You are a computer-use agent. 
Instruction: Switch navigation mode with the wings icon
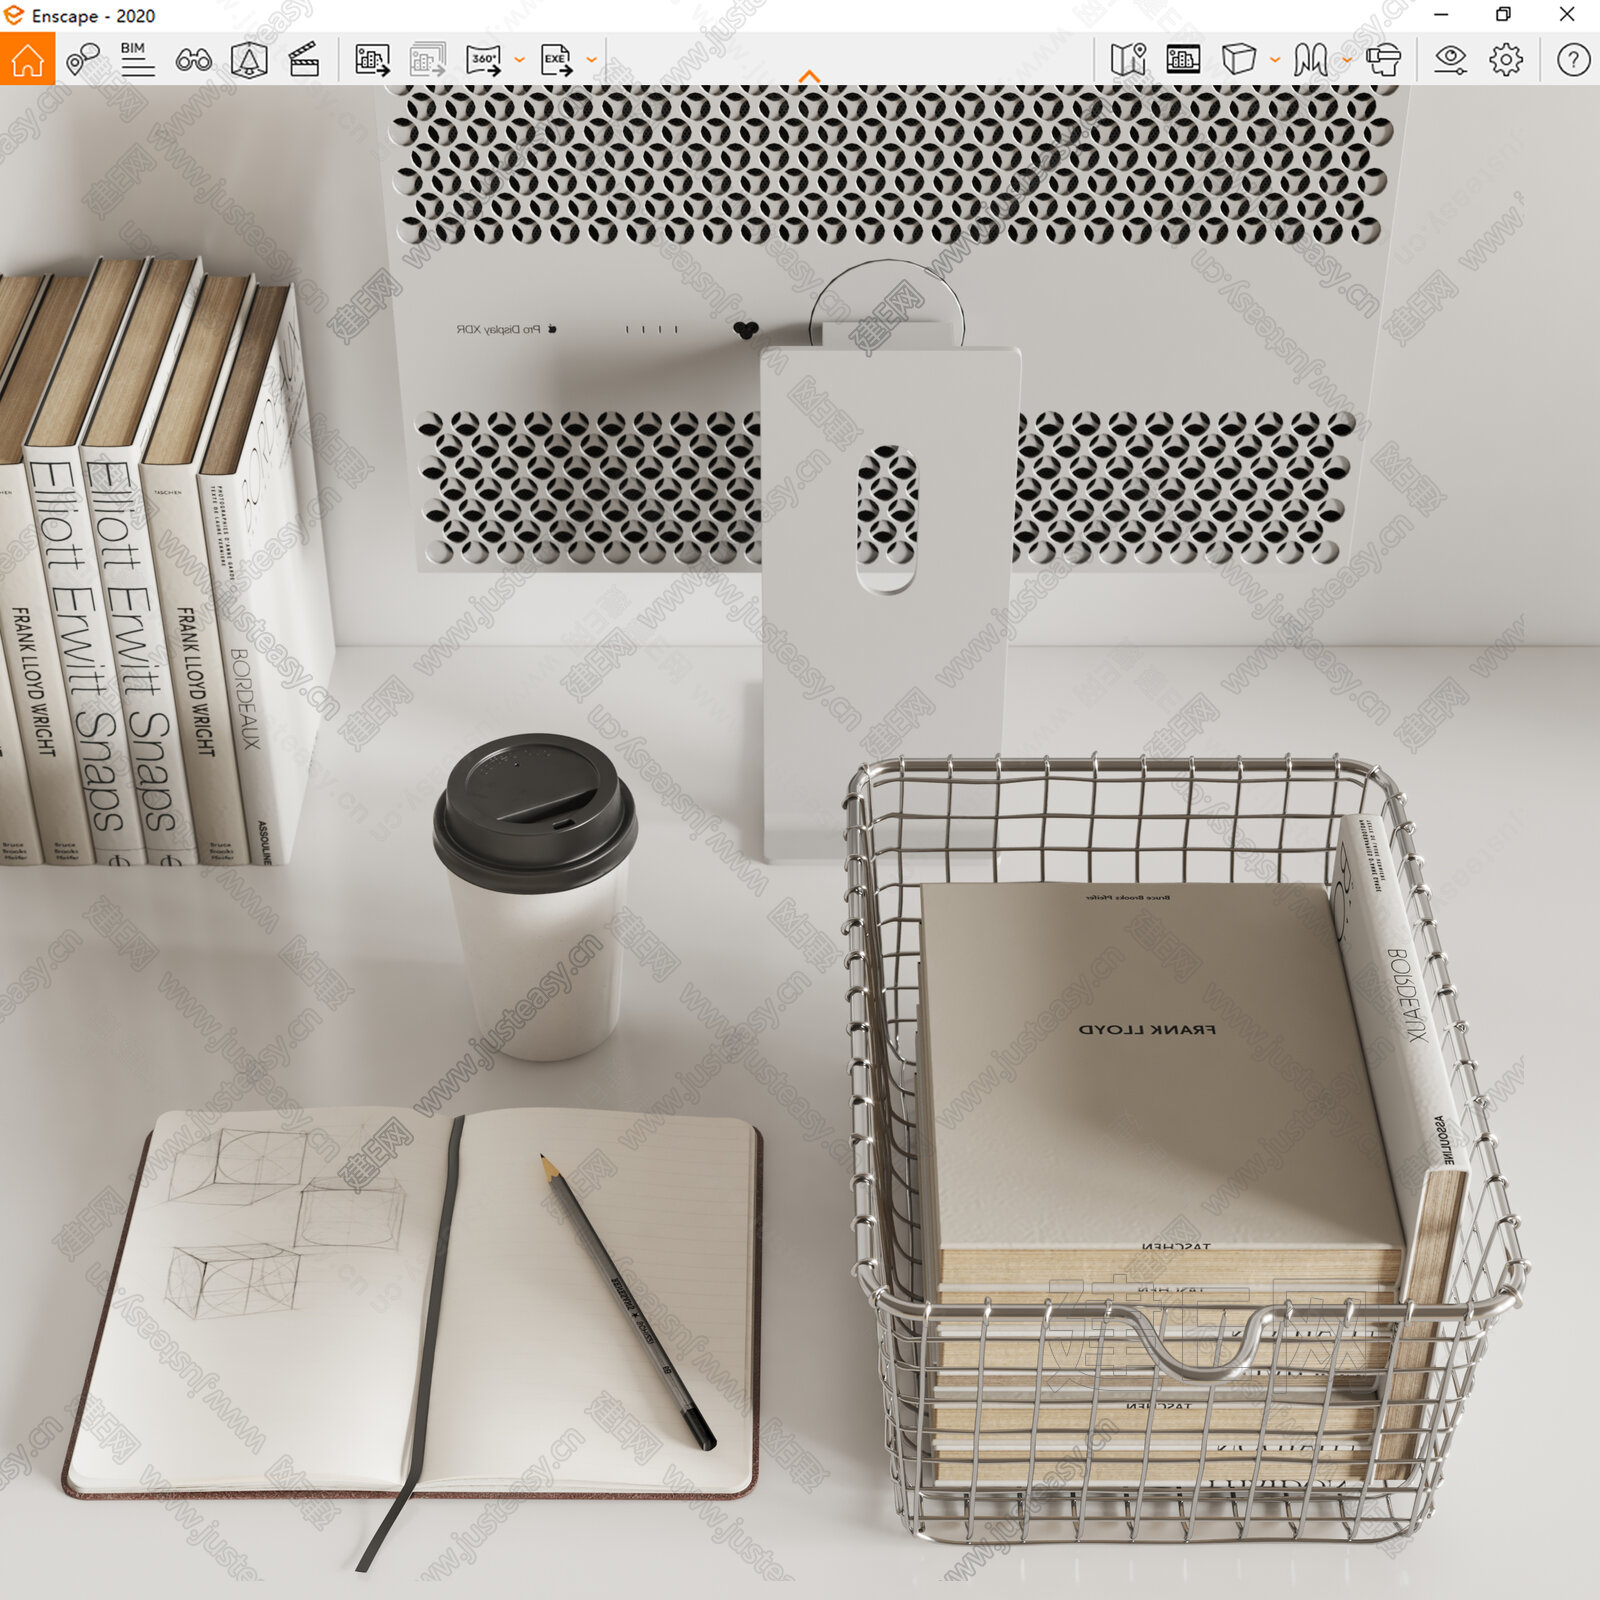(1310, 60)
